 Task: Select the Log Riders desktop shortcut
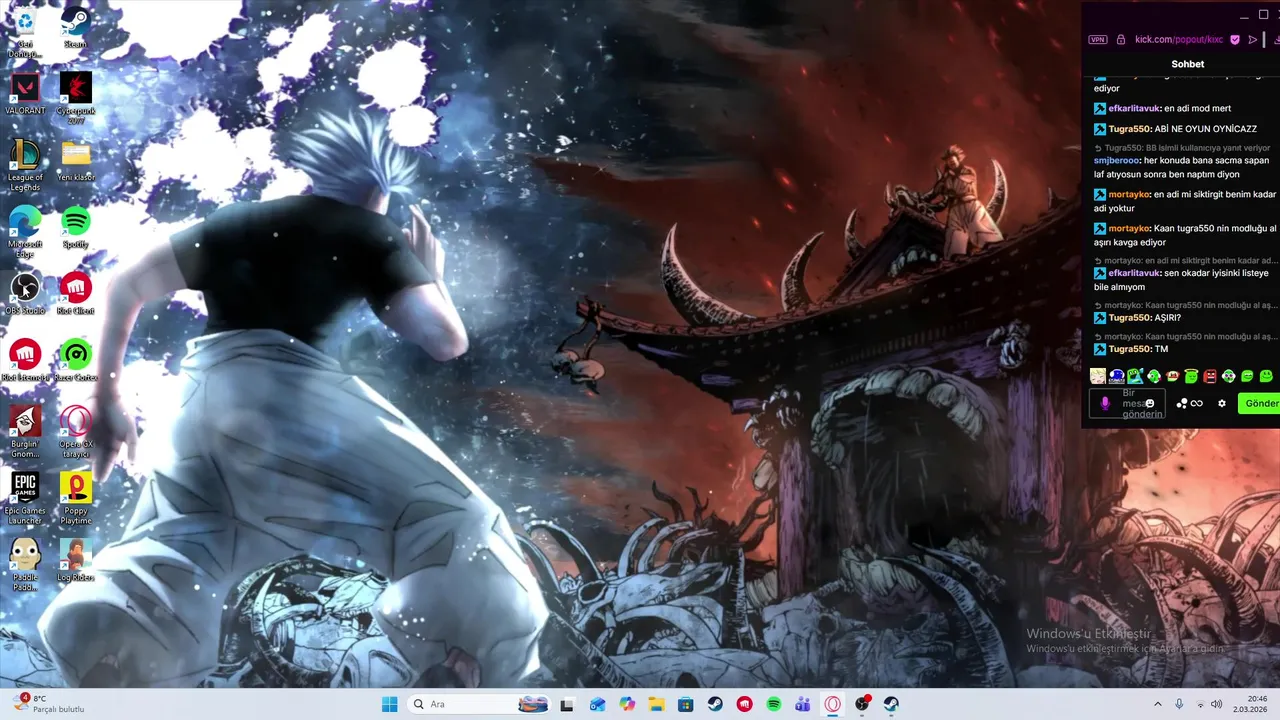click(75, 561)
